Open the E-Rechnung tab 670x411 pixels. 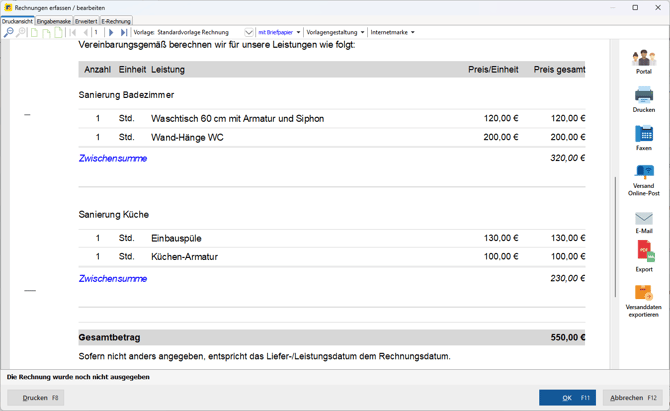116,21
